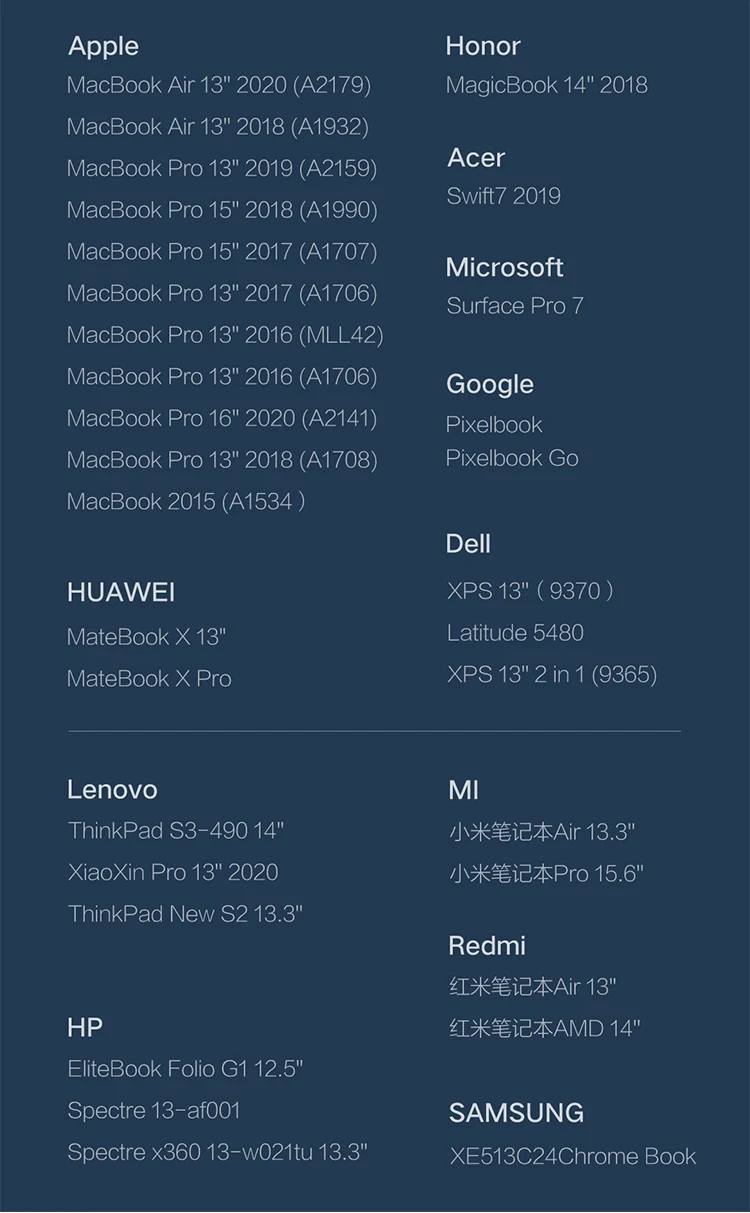Choose 小米笔记本Pro 15.6" under MI
750x1213 pixels.
pyautogui.click(x=546, y=873)
